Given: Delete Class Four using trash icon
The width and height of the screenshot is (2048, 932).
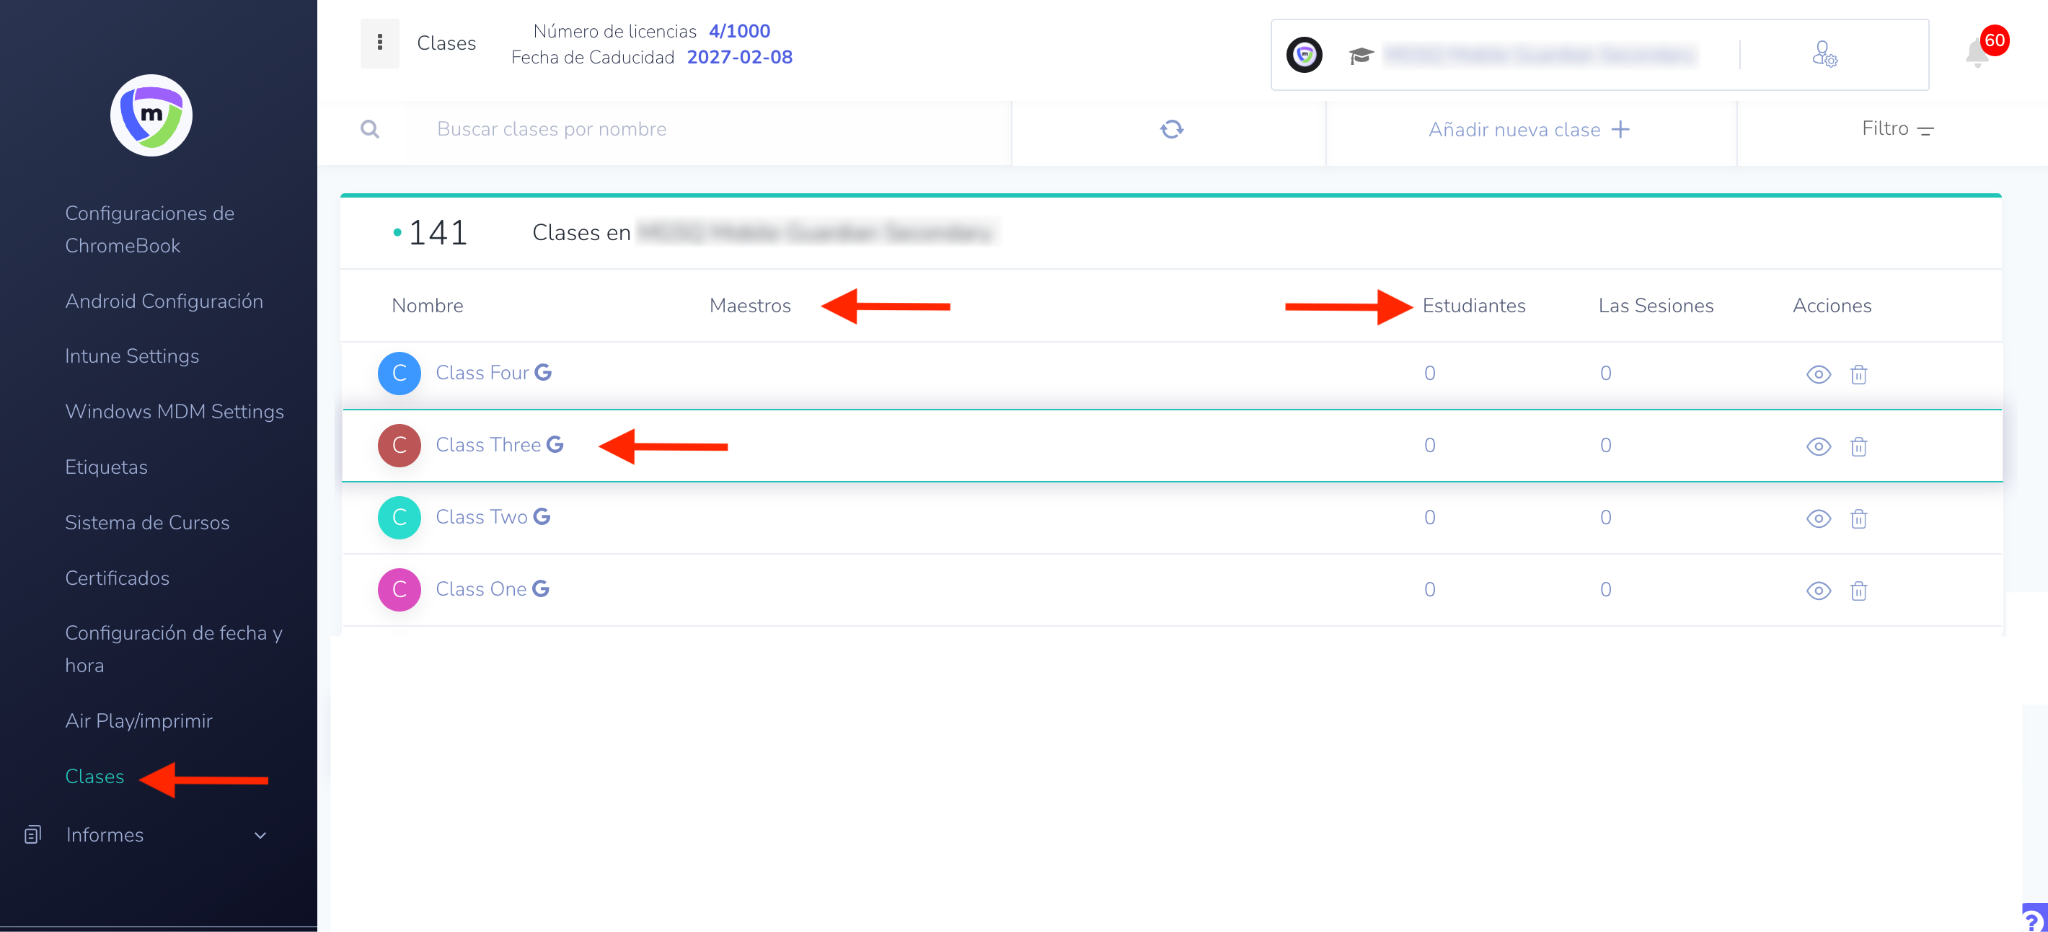Looking at the screenshot, I should [x=1858, y=374].
